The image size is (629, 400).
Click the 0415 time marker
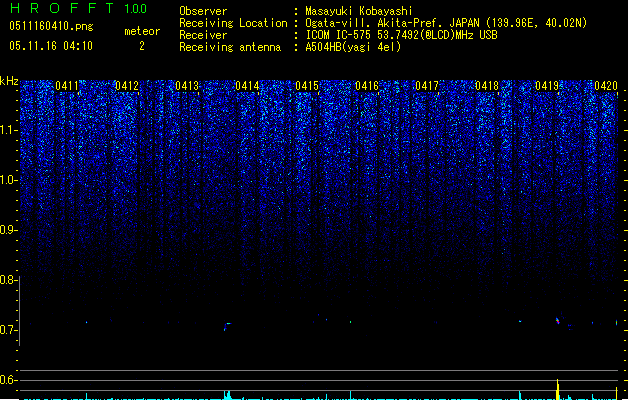[307, 86]
